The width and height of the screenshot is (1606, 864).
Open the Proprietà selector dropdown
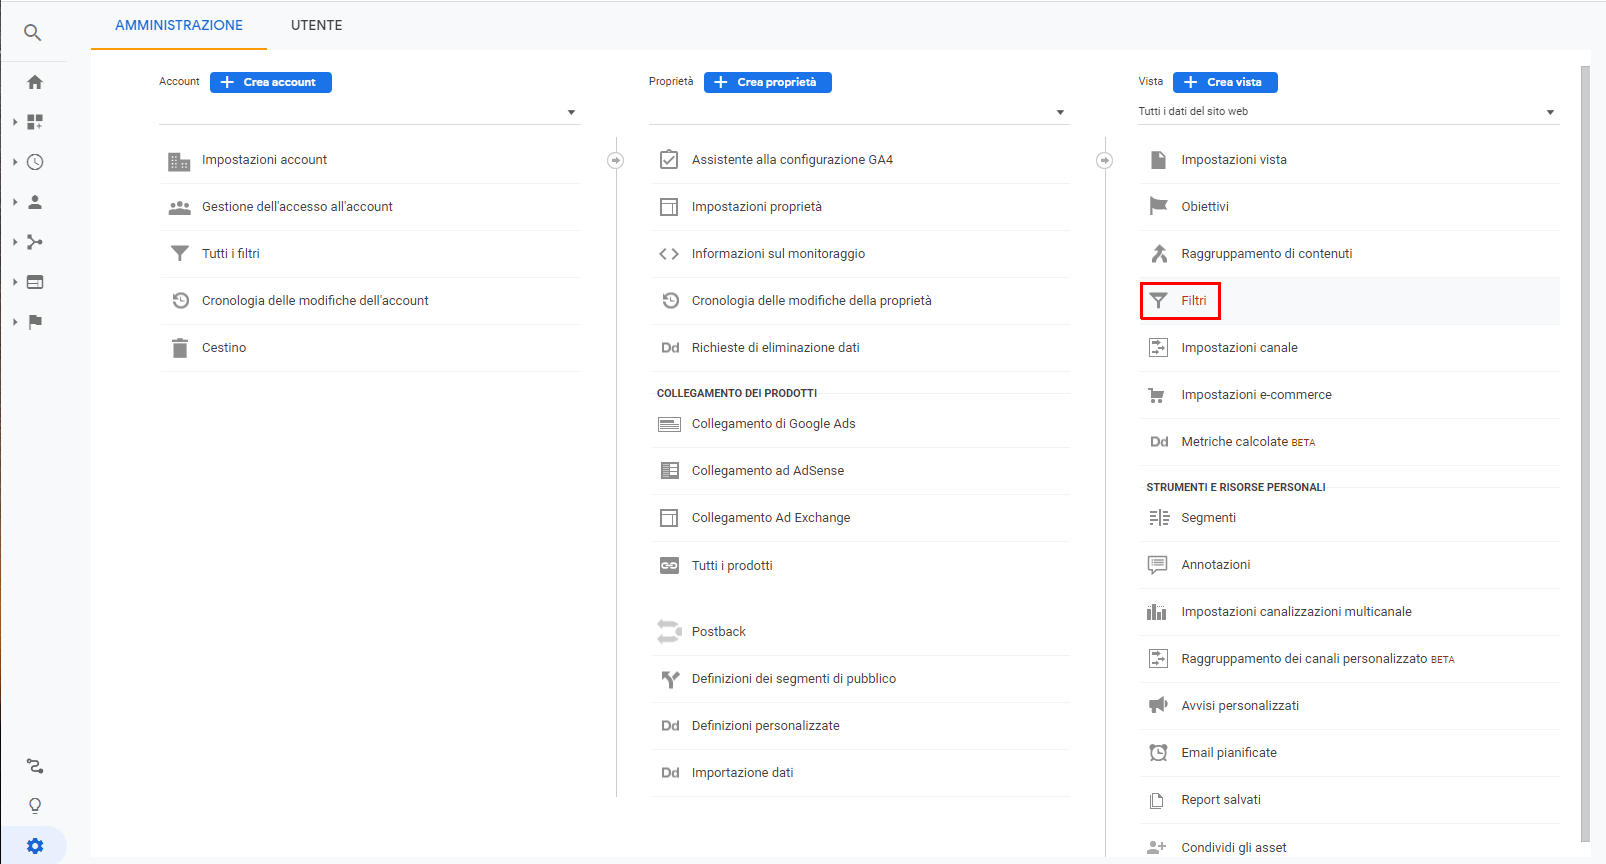pos(859,112)
